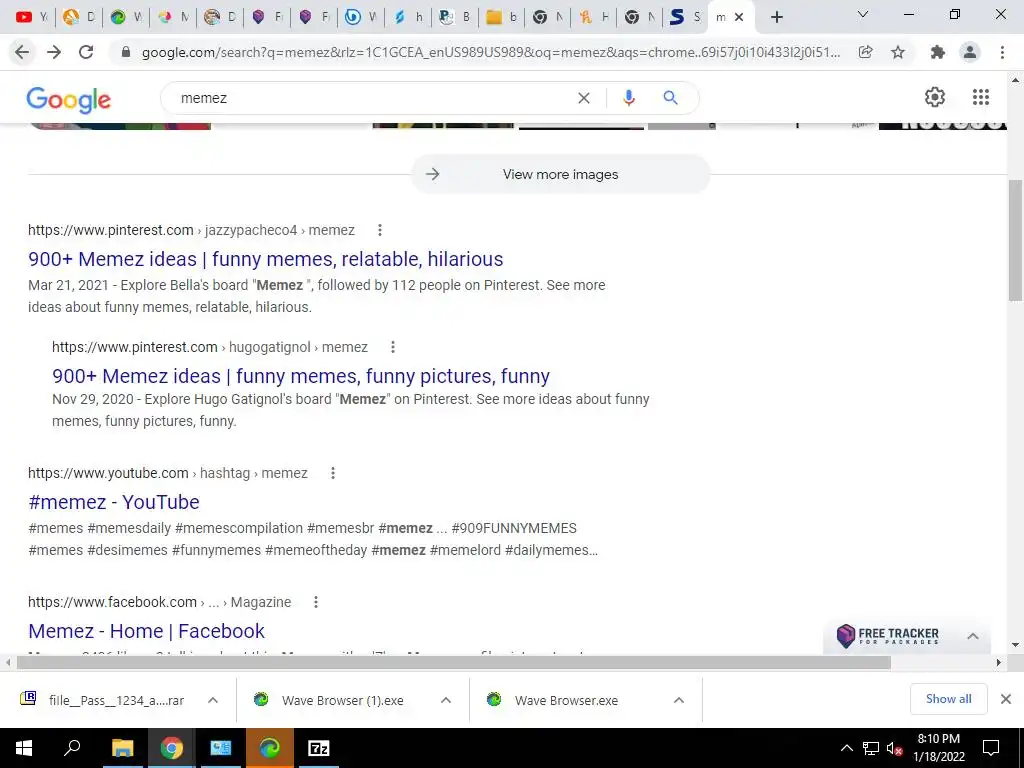Click View more images button
This screenshot has height=768, width=1024.
click(560, 174)
